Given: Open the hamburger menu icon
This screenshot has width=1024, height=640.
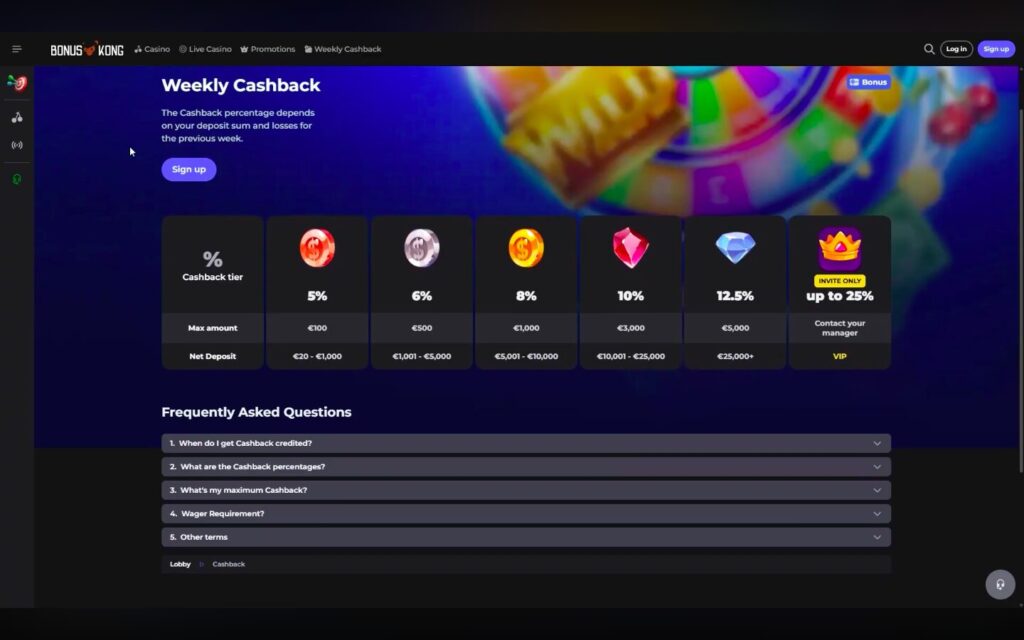Looking at the screenshot, I should pos(17,49).
